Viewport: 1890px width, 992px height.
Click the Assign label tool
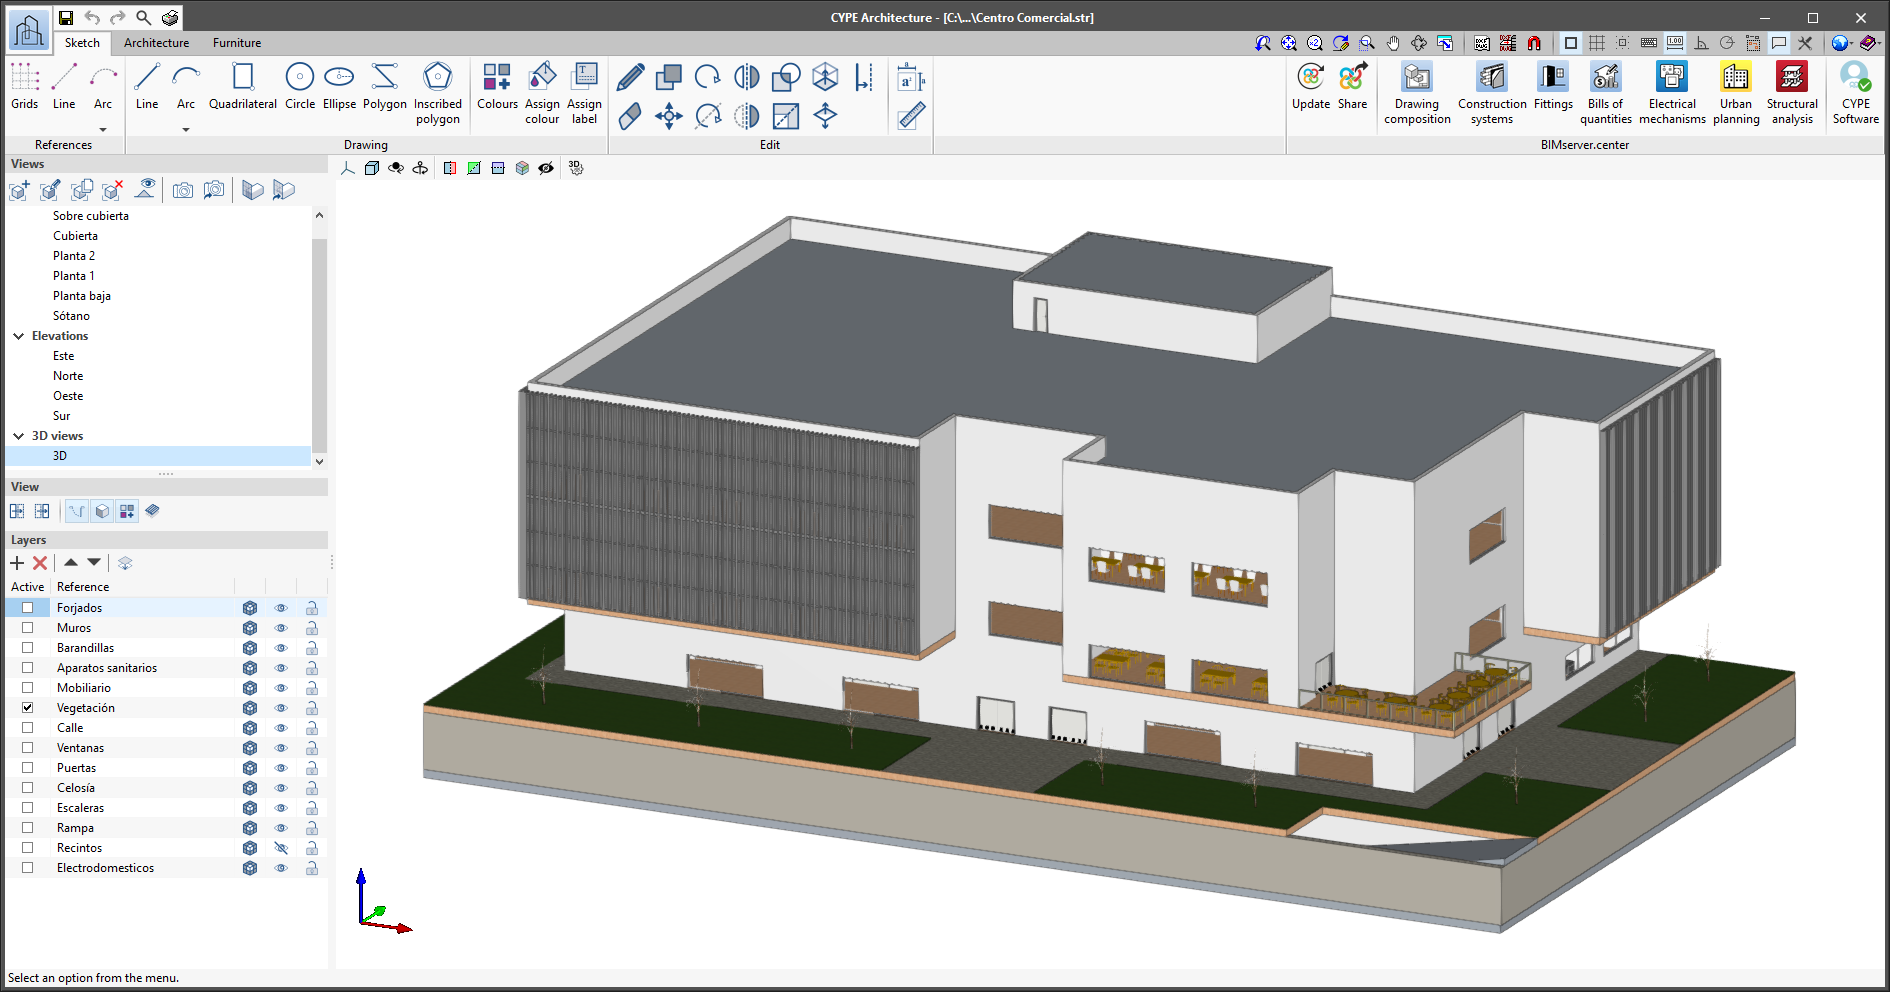[584, 93]
